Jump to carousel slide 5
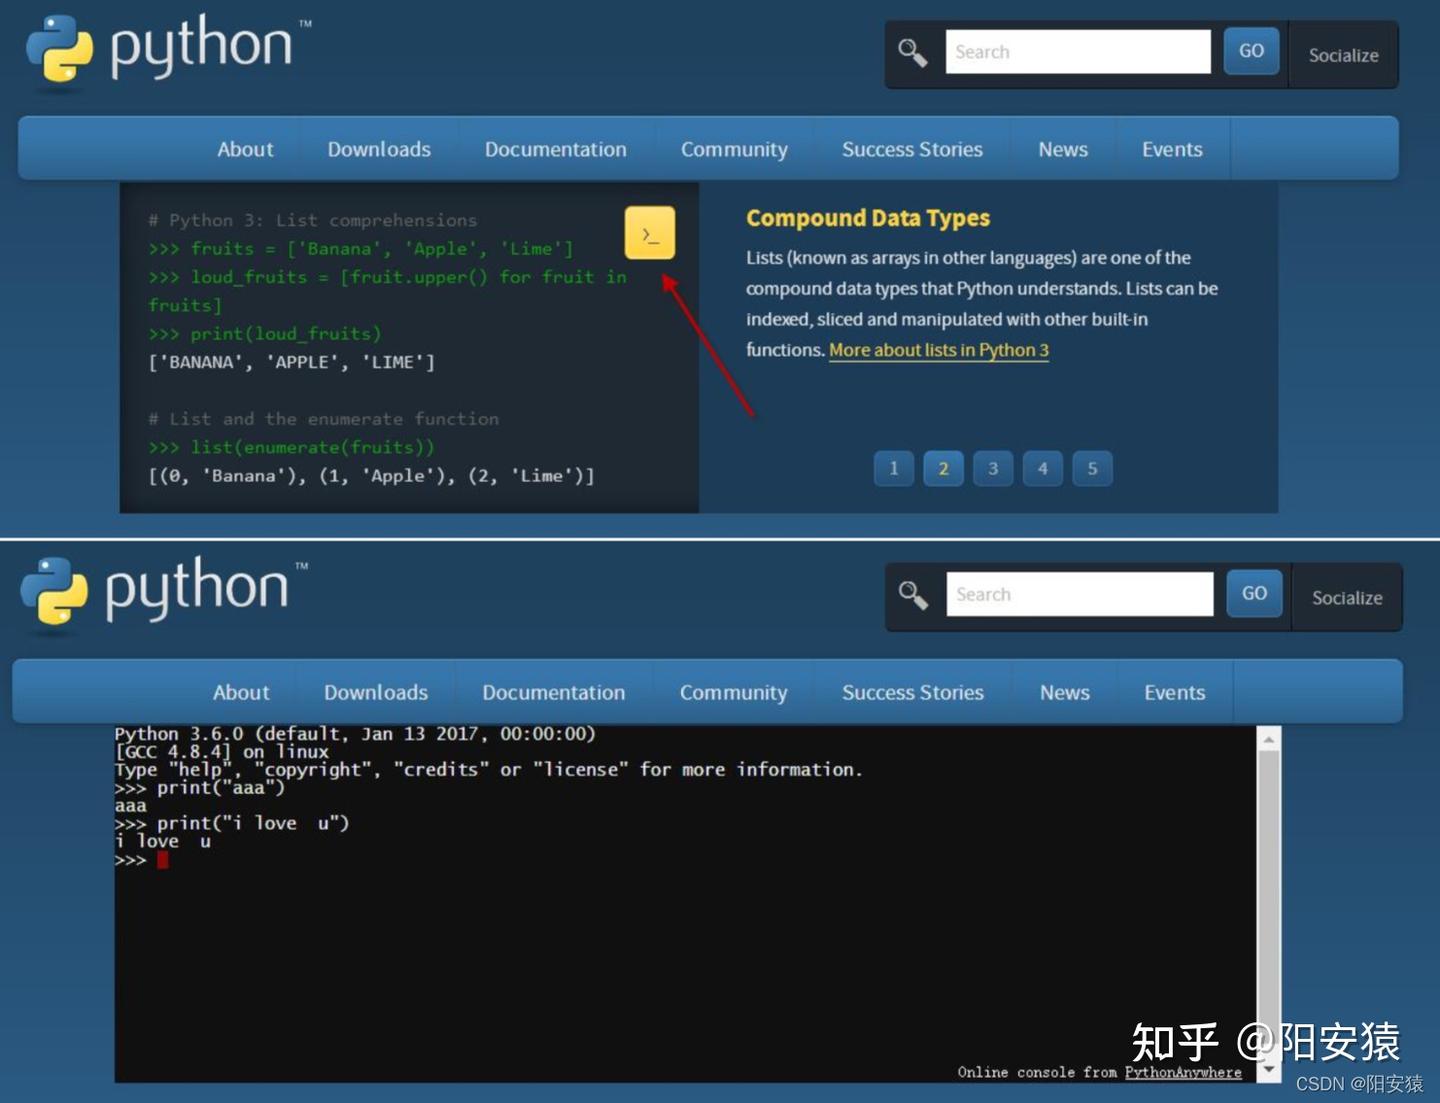The width and height of the screenshot is (1440, 1103). pos(1092,468)
